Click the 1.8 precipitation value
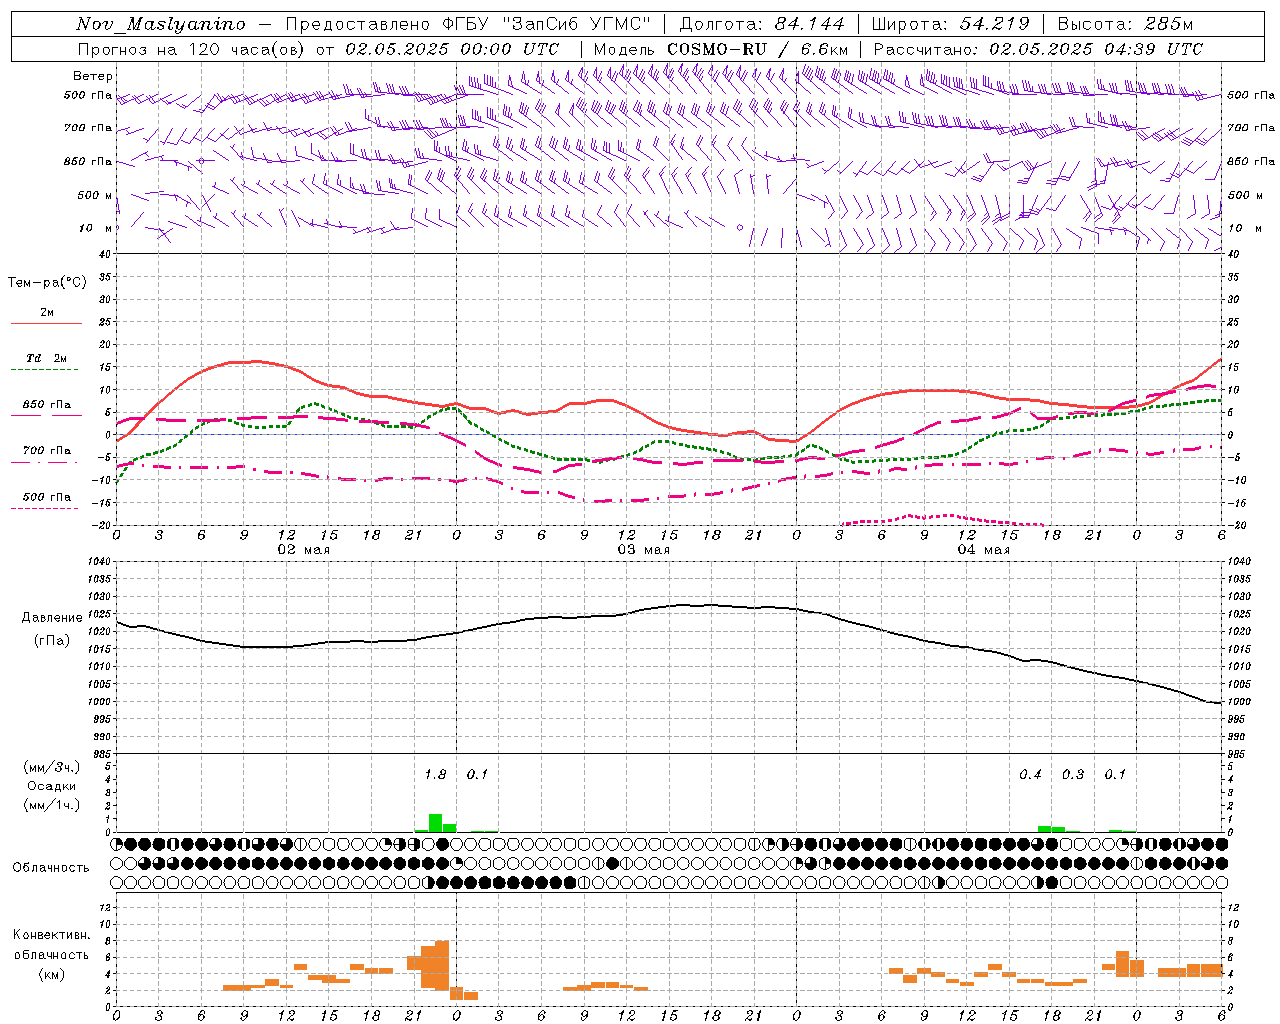 coord(435,775)
